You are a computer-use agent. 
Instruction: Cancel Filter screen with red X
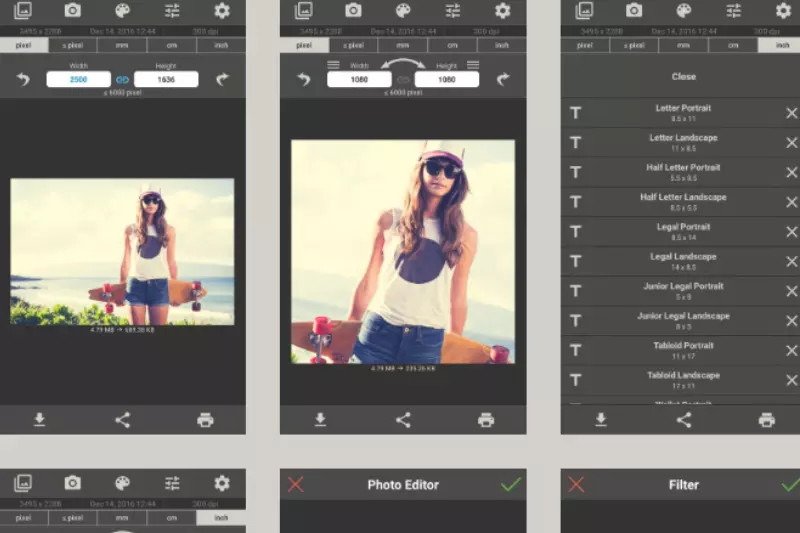[576, 484]
